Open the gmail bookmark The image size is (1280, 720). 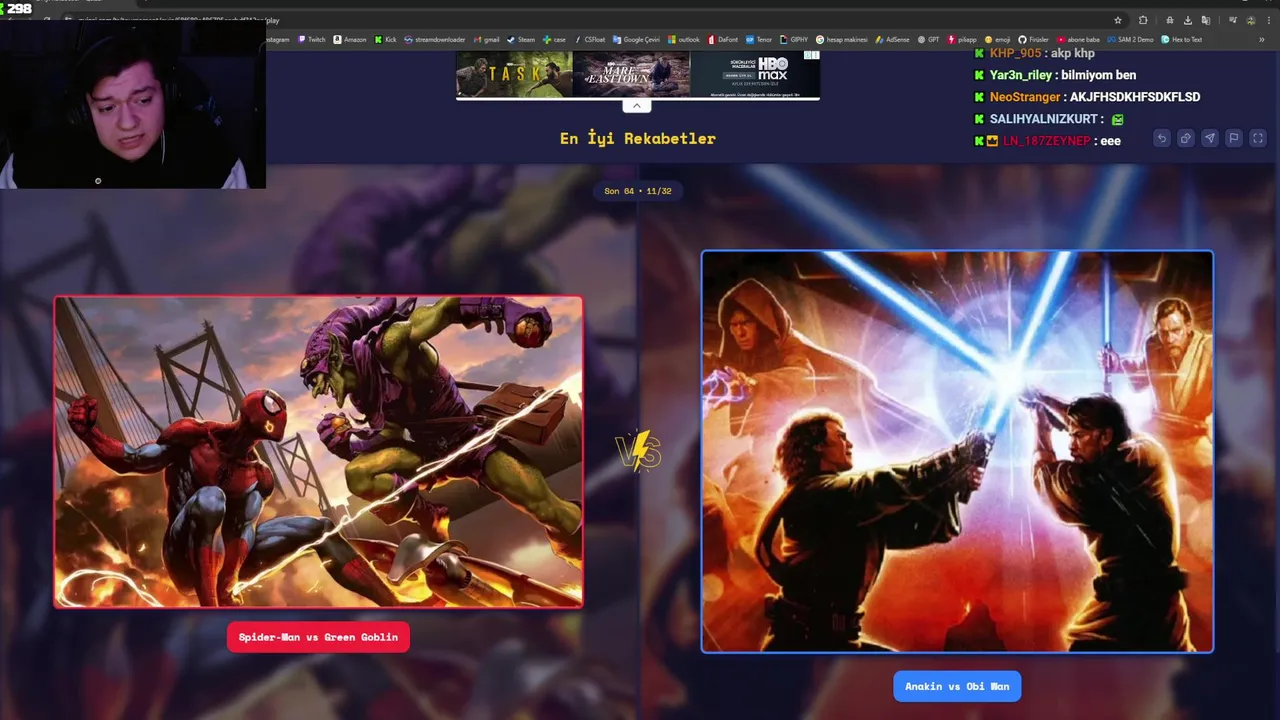486,40
